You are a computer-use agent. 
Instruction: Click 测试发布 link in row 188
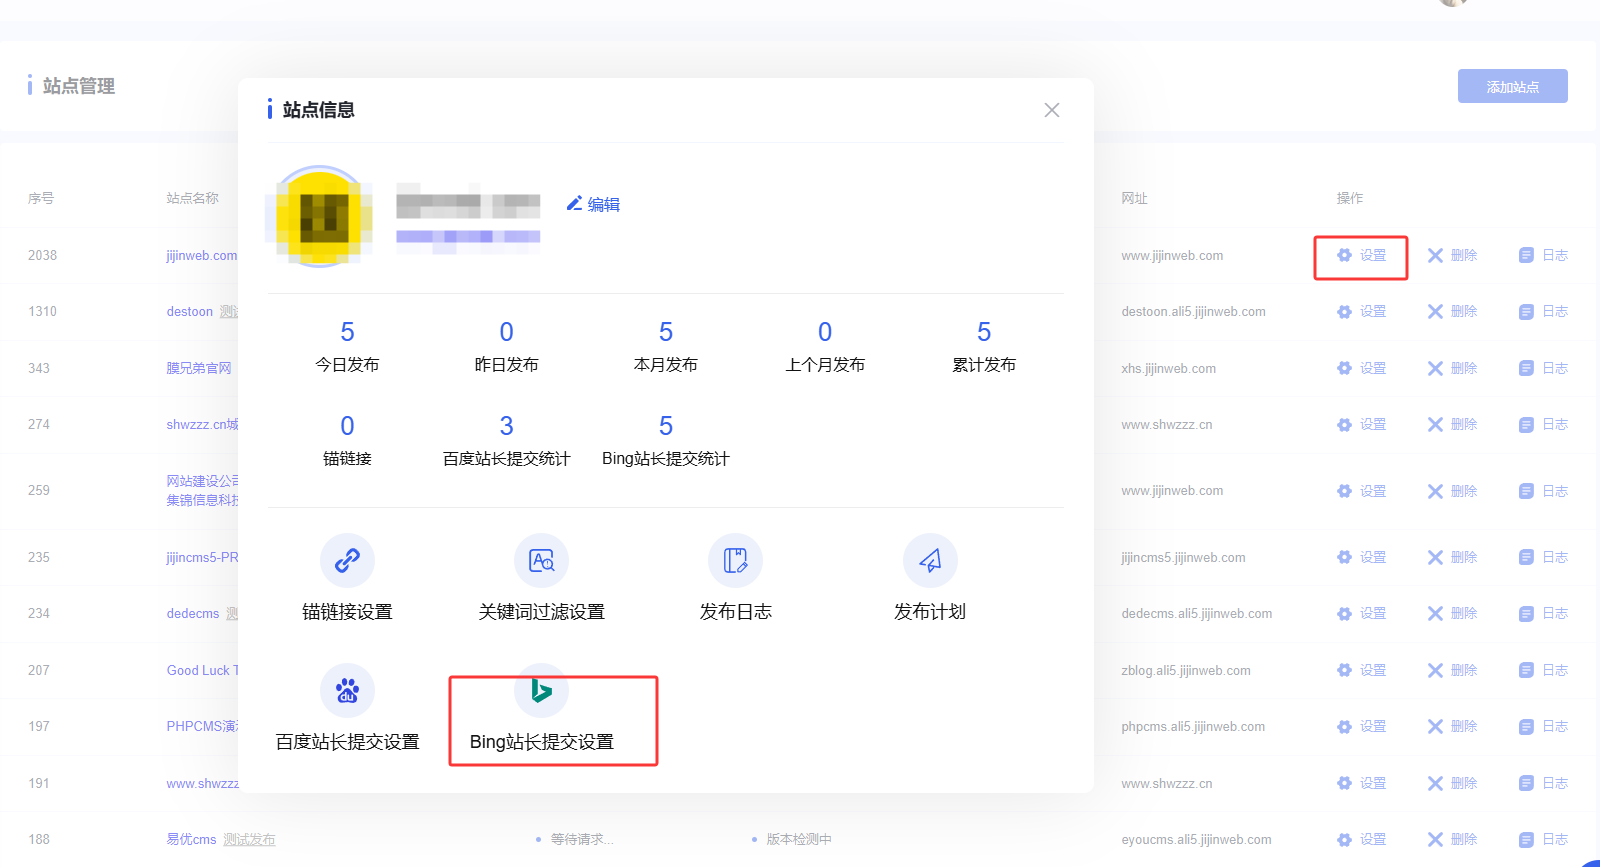(249, 840)
